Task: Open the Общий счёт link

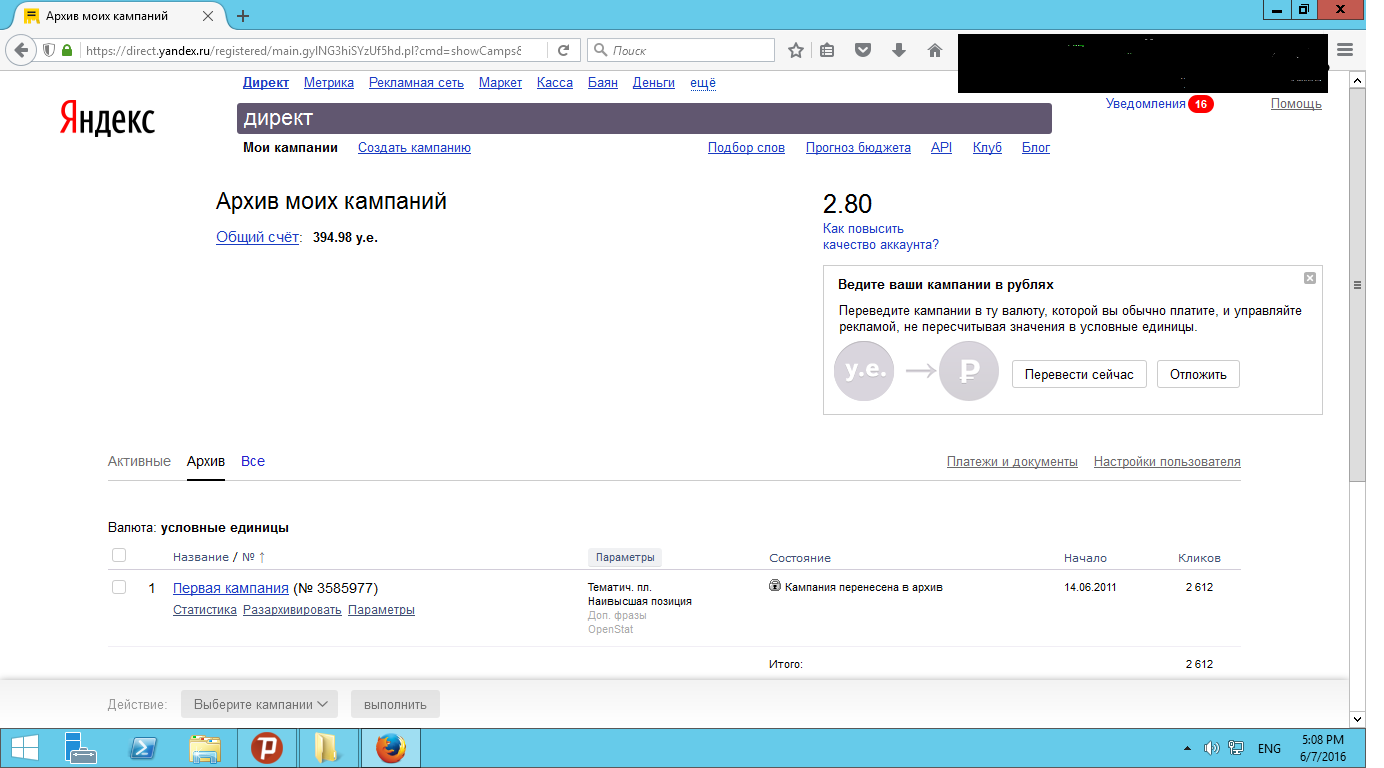Action: point(258,237)
